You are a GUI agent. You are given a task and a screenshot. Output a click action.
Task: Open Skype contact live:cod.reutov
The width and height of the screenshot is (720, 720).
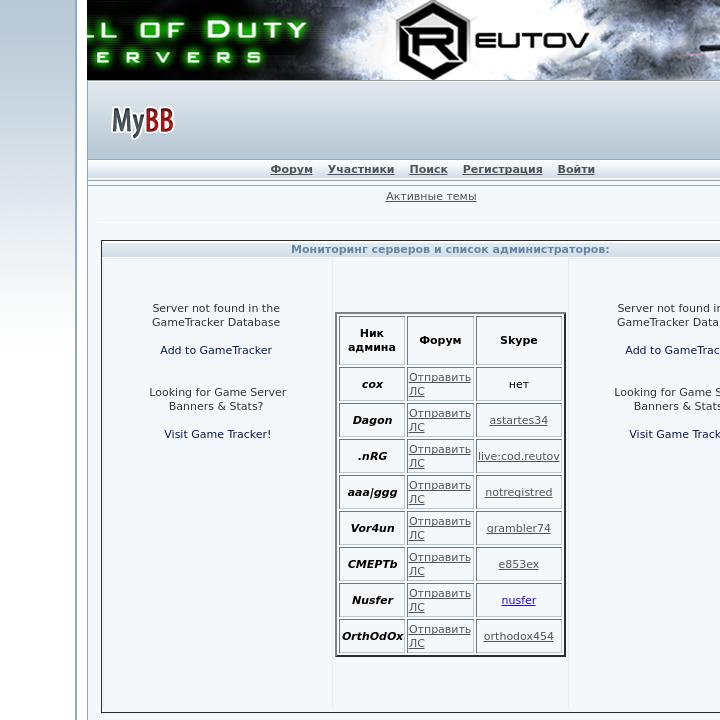[518, 456]
